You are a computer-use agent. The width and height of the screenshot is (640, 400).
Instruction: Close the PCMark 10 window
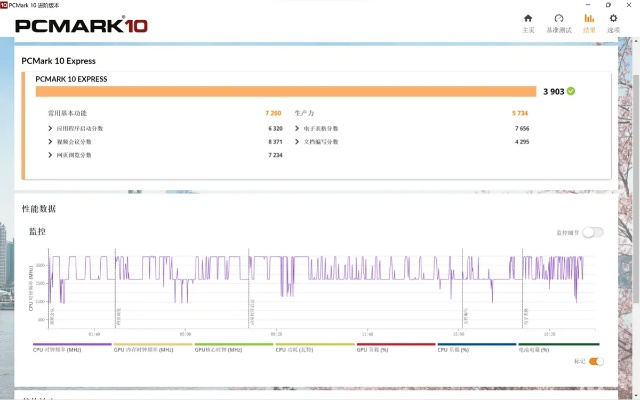(x=627, y=4)
